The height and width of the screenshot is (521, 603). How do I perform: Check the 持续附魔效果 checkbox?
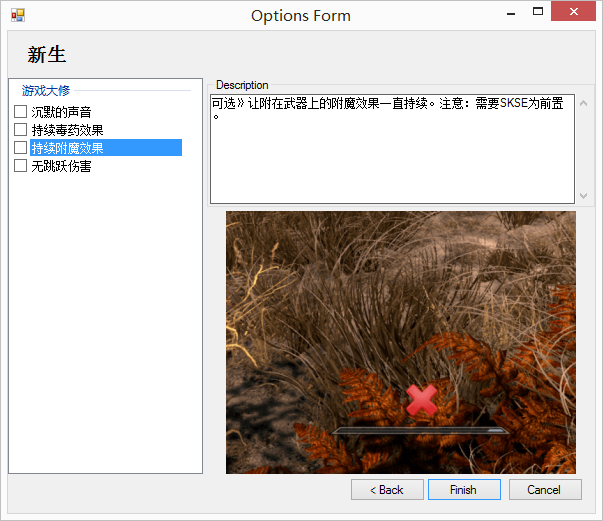(x=20, y=148)
